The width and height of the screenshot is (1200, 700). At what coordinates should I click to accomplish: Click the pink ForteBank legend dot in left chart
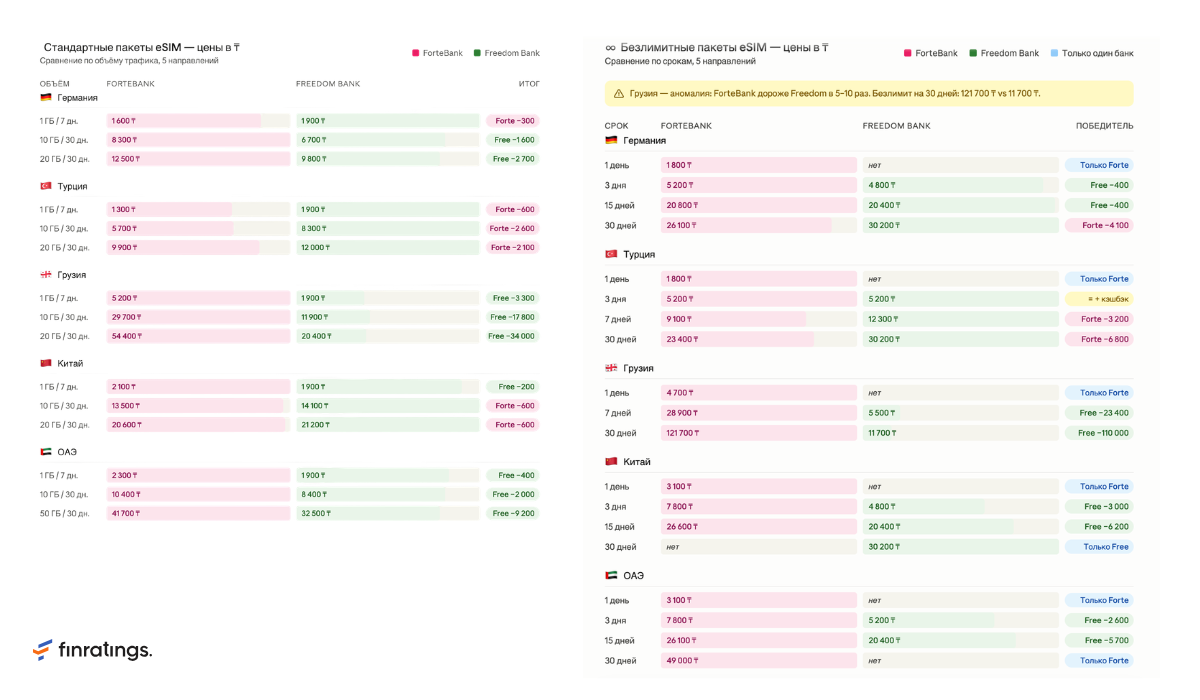[x=415, y=53]
